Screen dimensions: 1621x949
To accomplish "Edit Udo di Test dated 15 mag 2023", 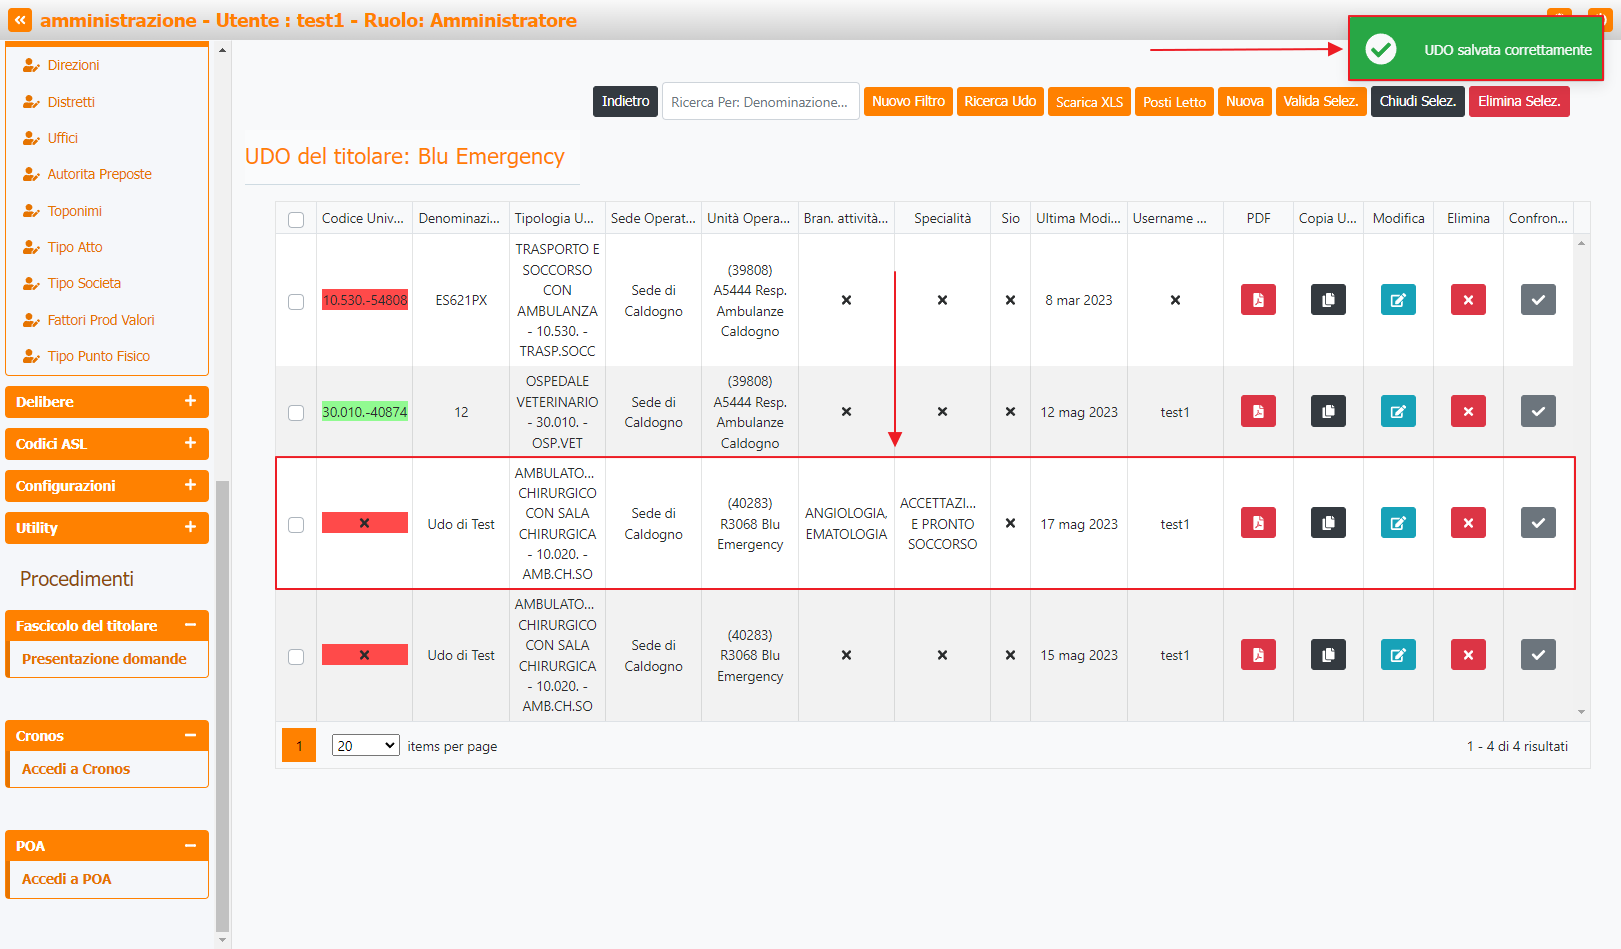I will [x=1398, y=655].
